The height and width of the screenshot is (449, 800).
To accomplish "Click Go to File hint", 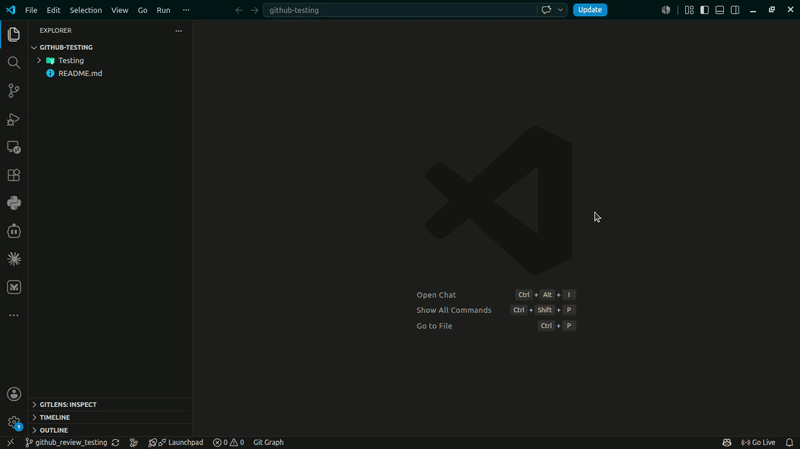I will click(x=434, y=326).
